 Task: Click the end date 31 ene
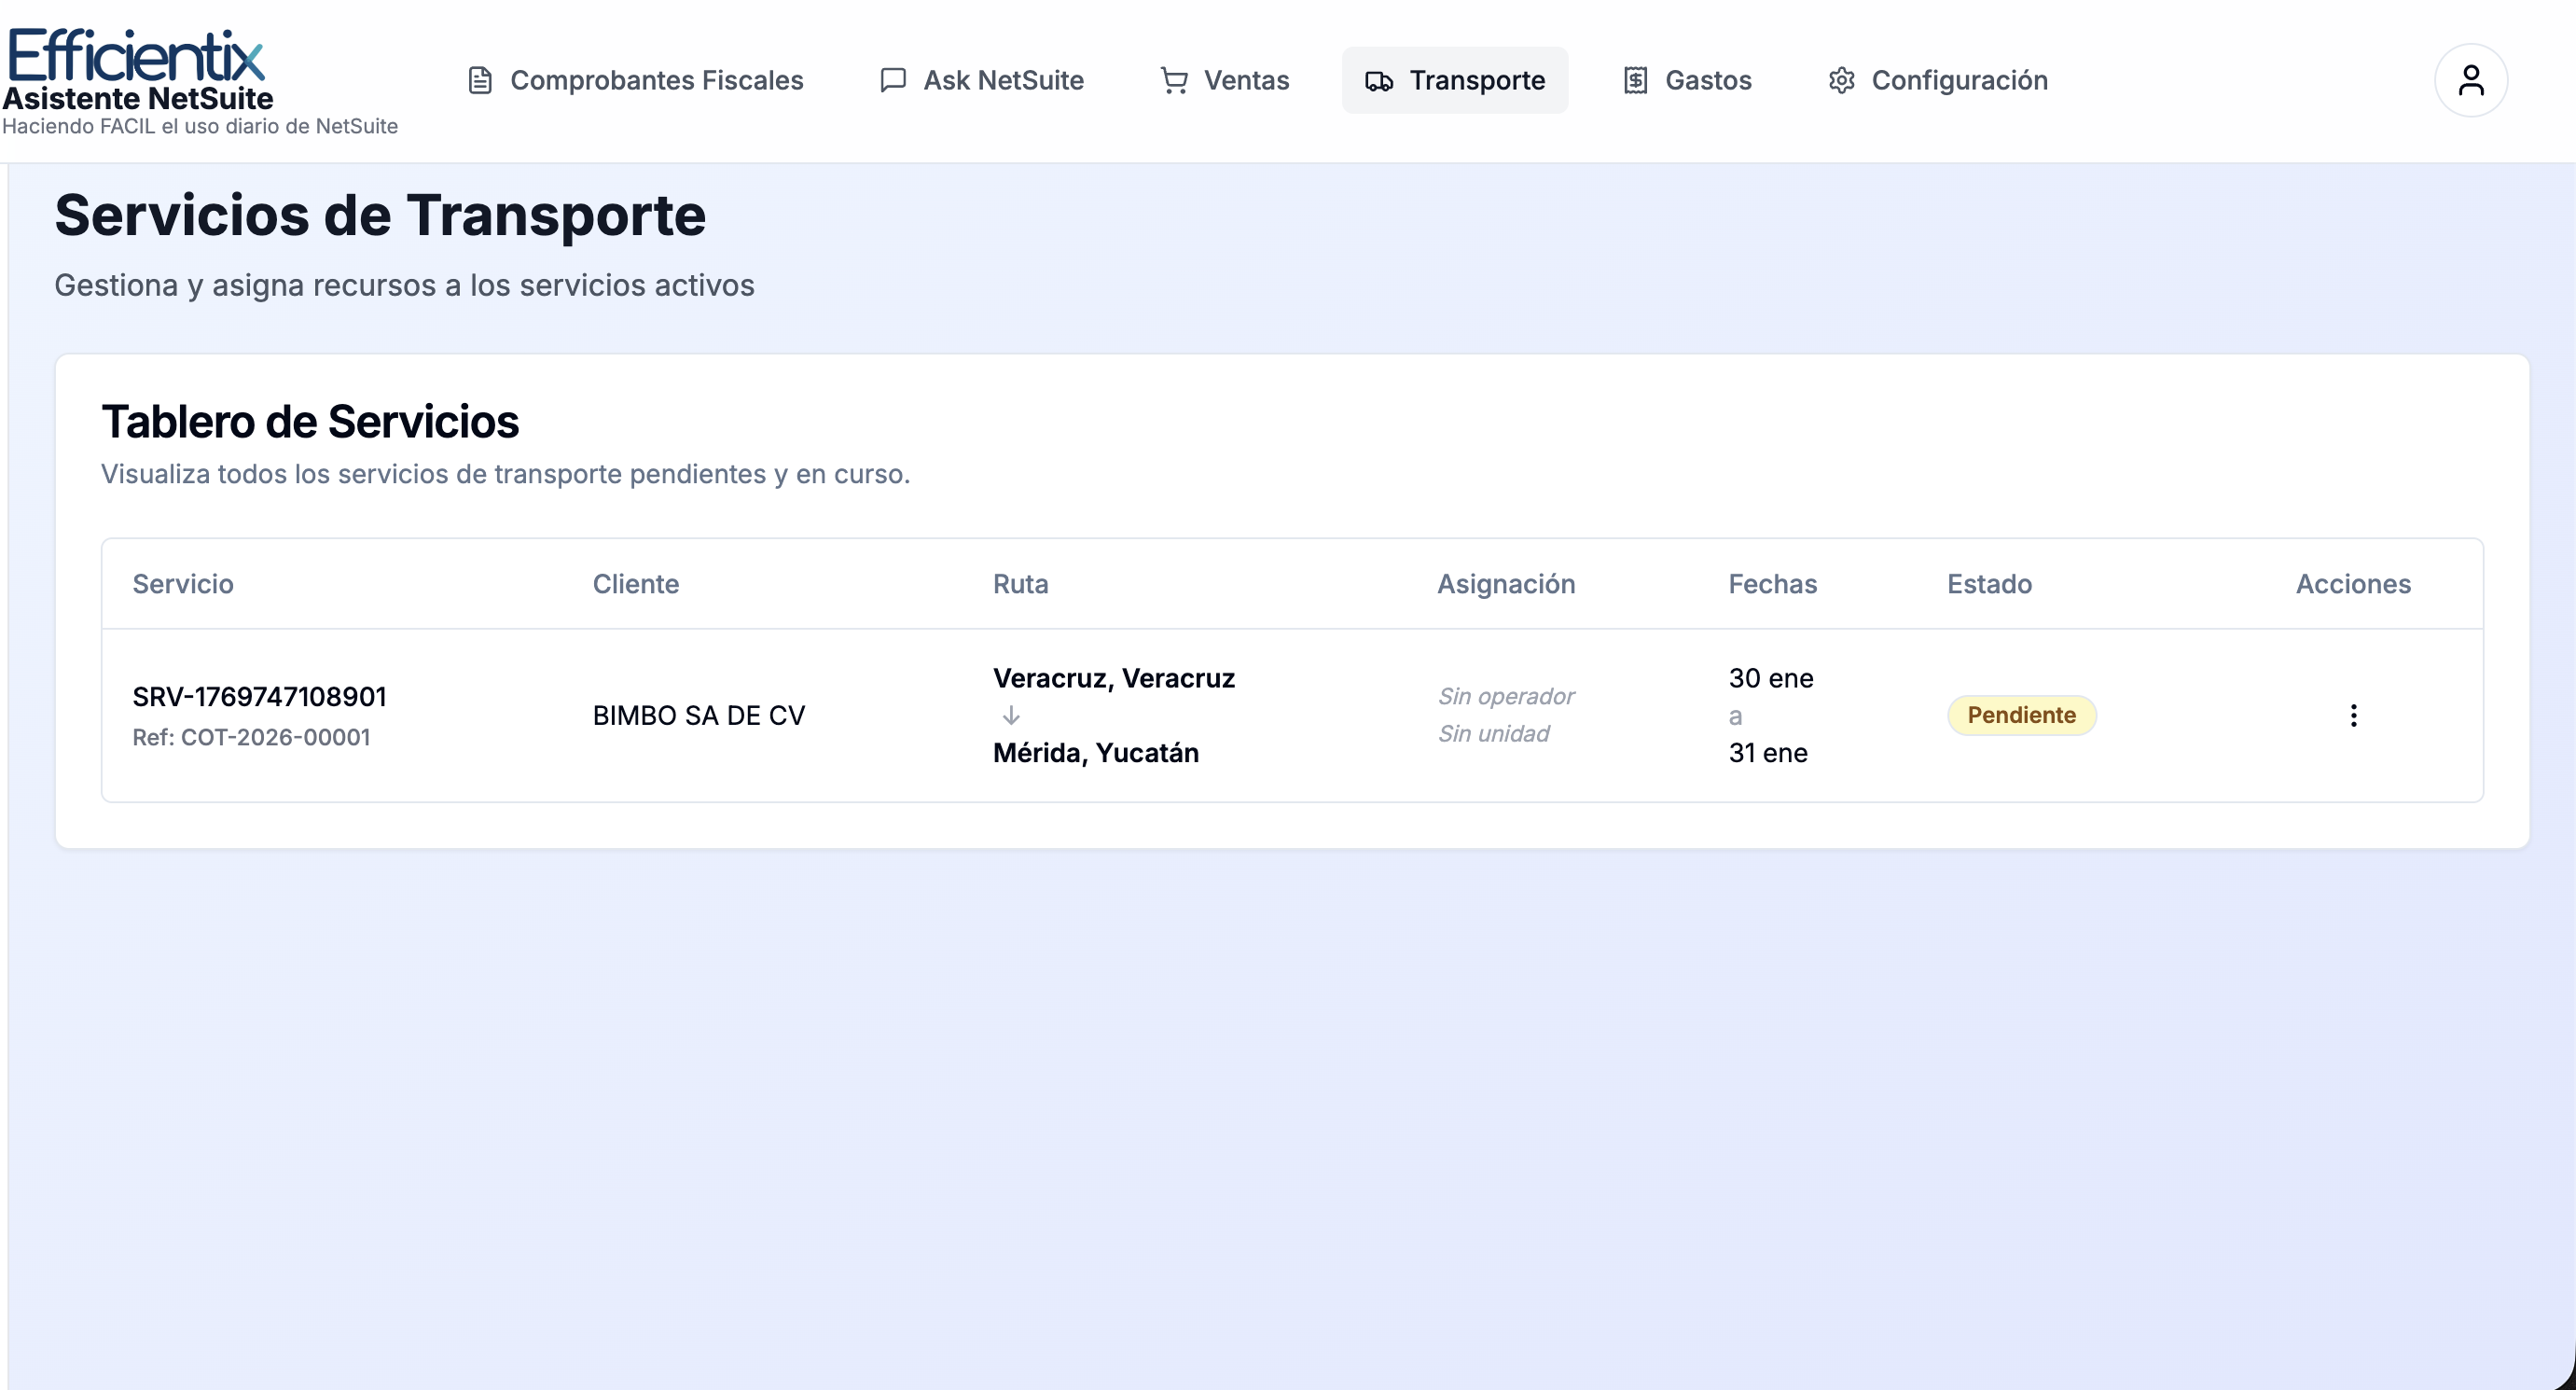pyautogui.click(x=1768, y=752)
